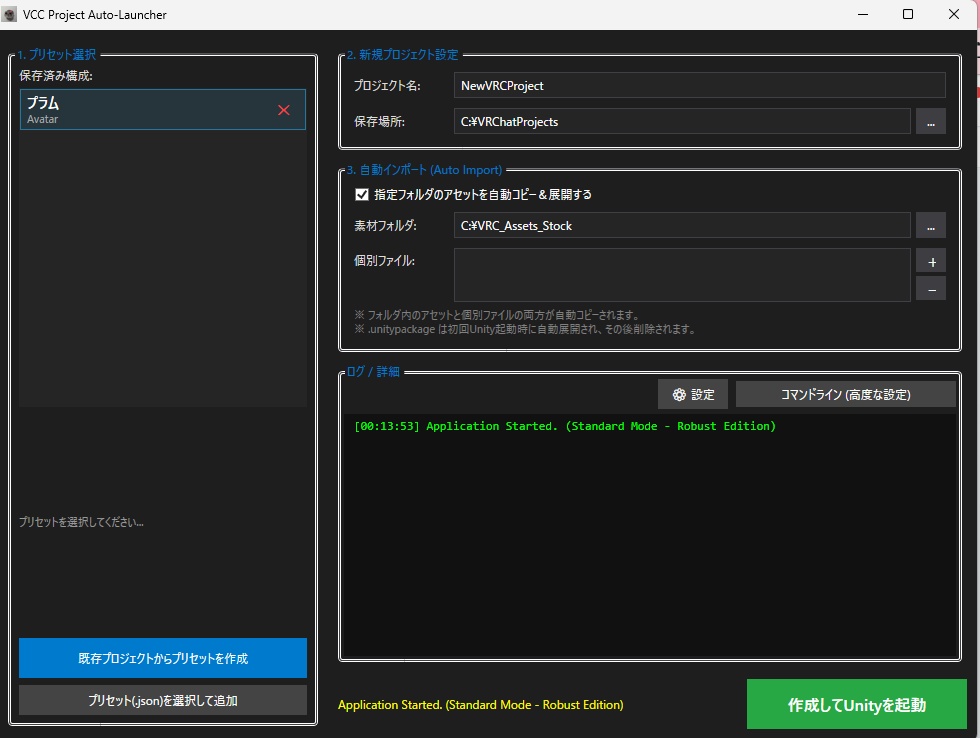The image size is (980, 738).
Task: Remove a file with the minus icon
Action: pos(930,288)
